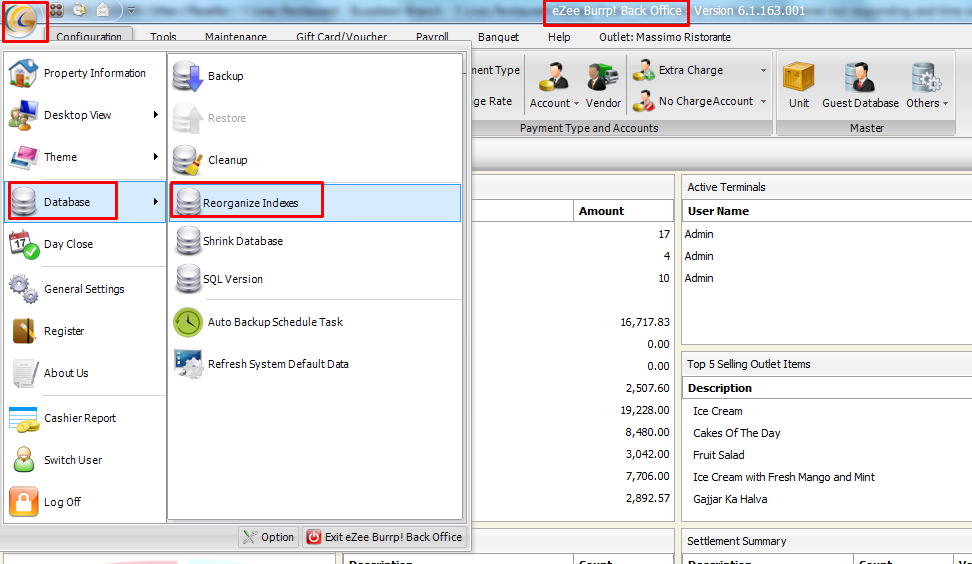This screenshot has height=564, width=972.
Task: Click Outlet: Massimo Ristorante label
Action: [x=665, y=37]
